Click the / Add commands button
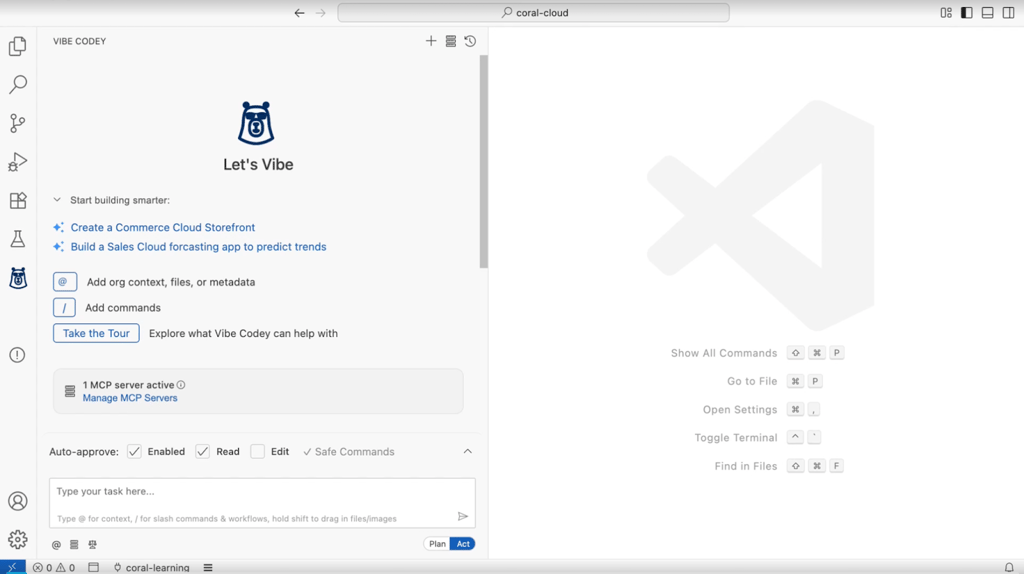Screen dimensions: 1024x574 64,308
